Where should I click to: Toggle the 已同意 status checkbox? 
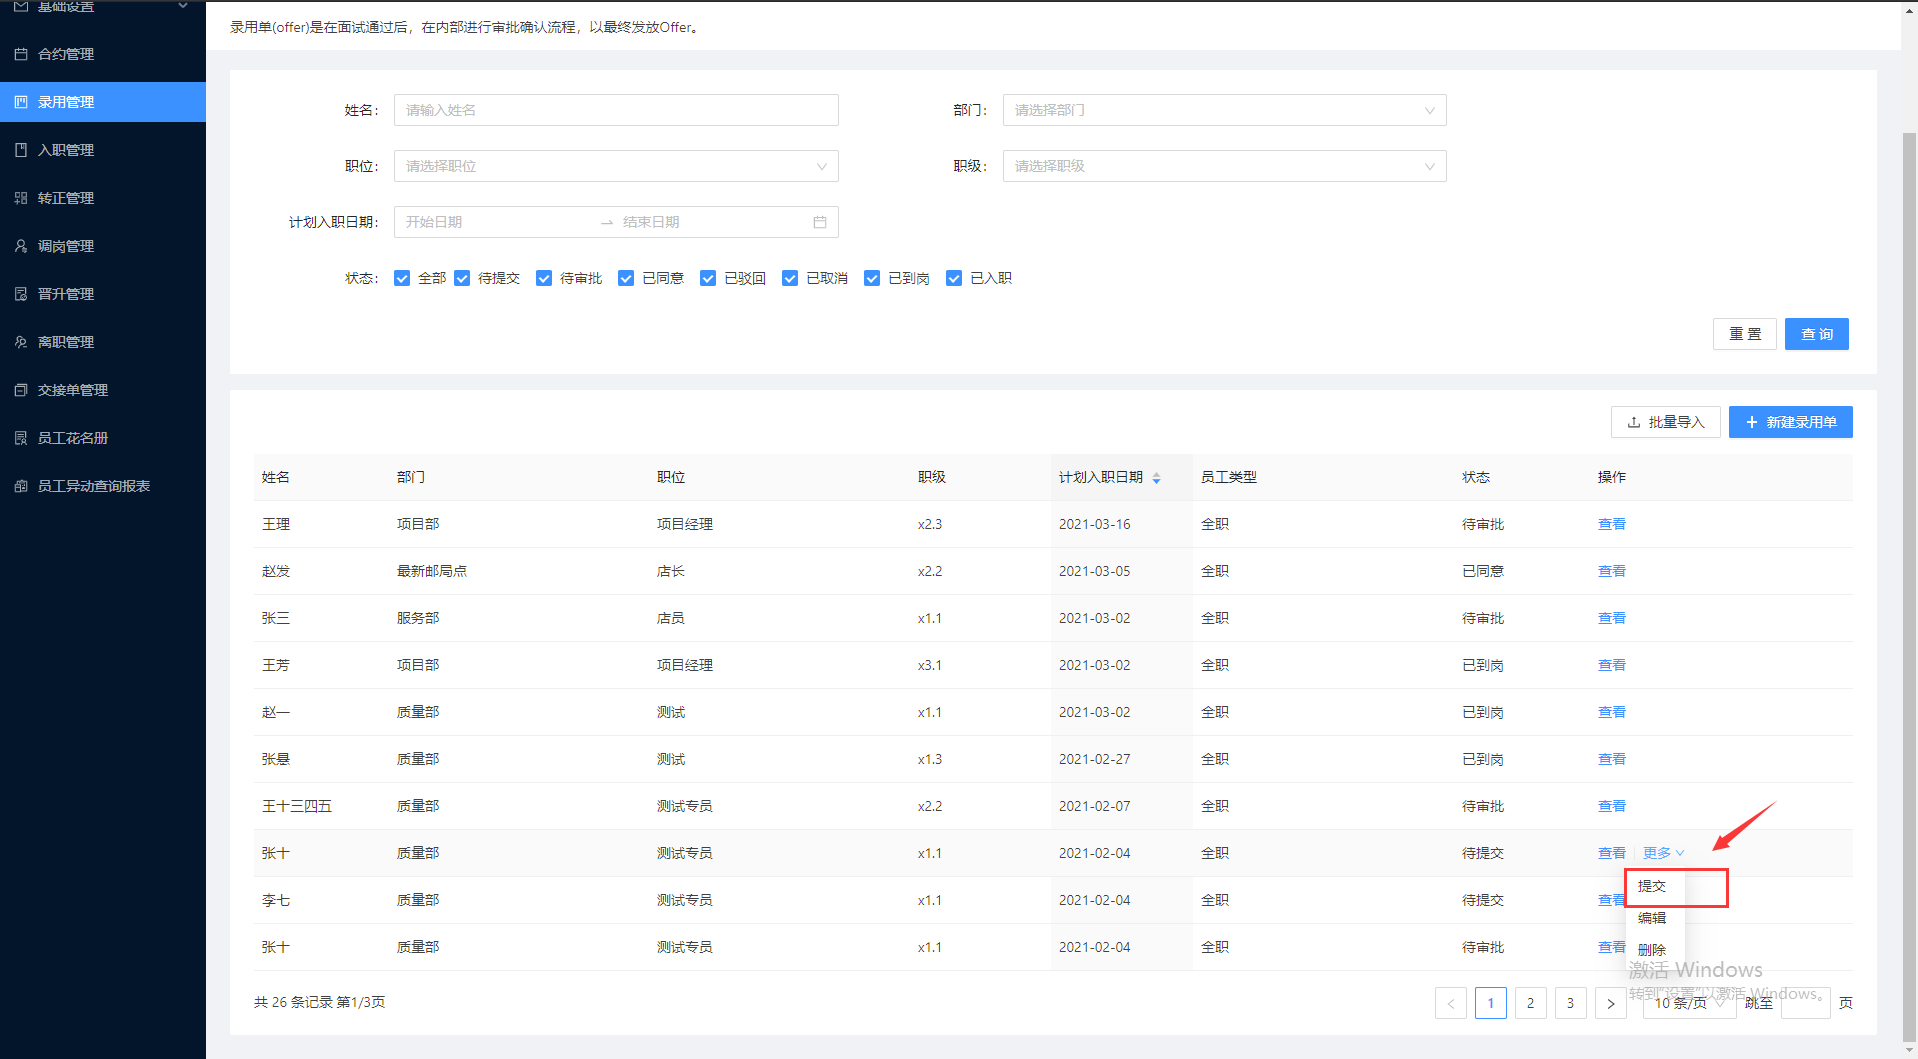click(x=626, y=278)
